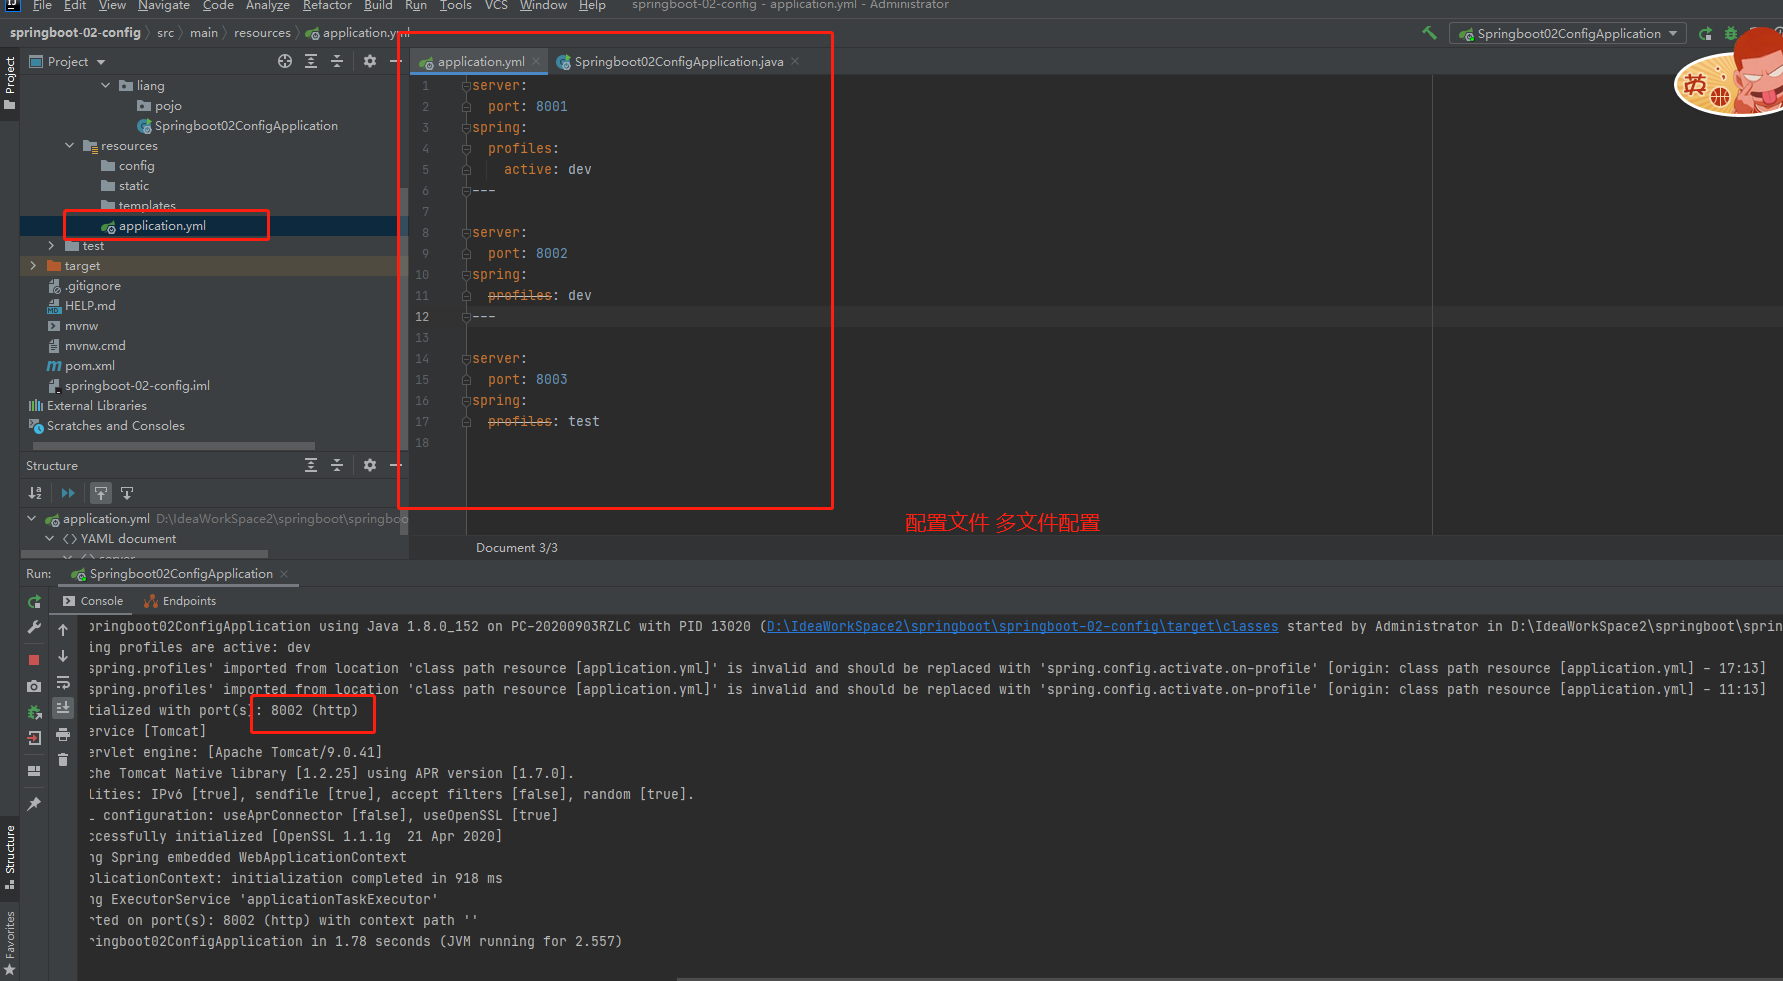Image resolution: width=1783 pixels, height=981 pixels.
Task: Click the layout restore icon in Run panel
Action: [x=34, y=771]
